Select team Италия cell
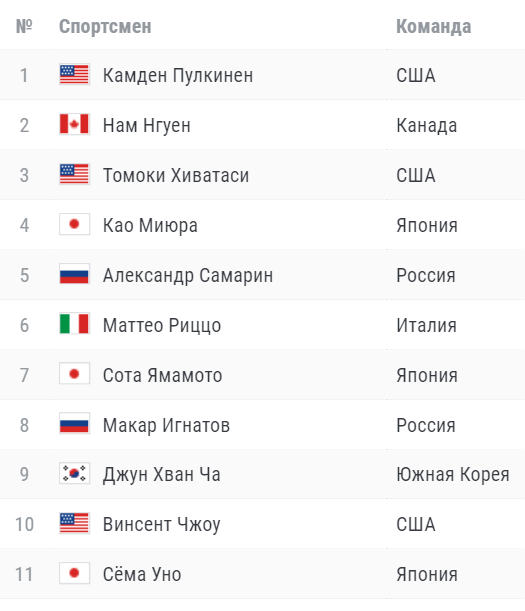 (x=426, y=325)
